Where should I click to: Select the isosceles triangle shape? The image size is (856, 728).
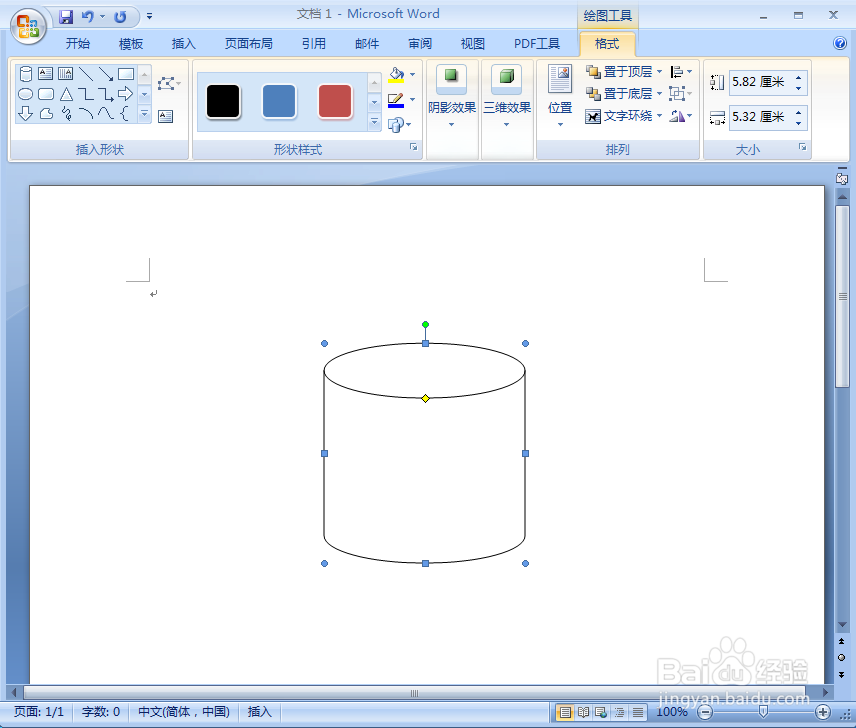pos(66,94)
